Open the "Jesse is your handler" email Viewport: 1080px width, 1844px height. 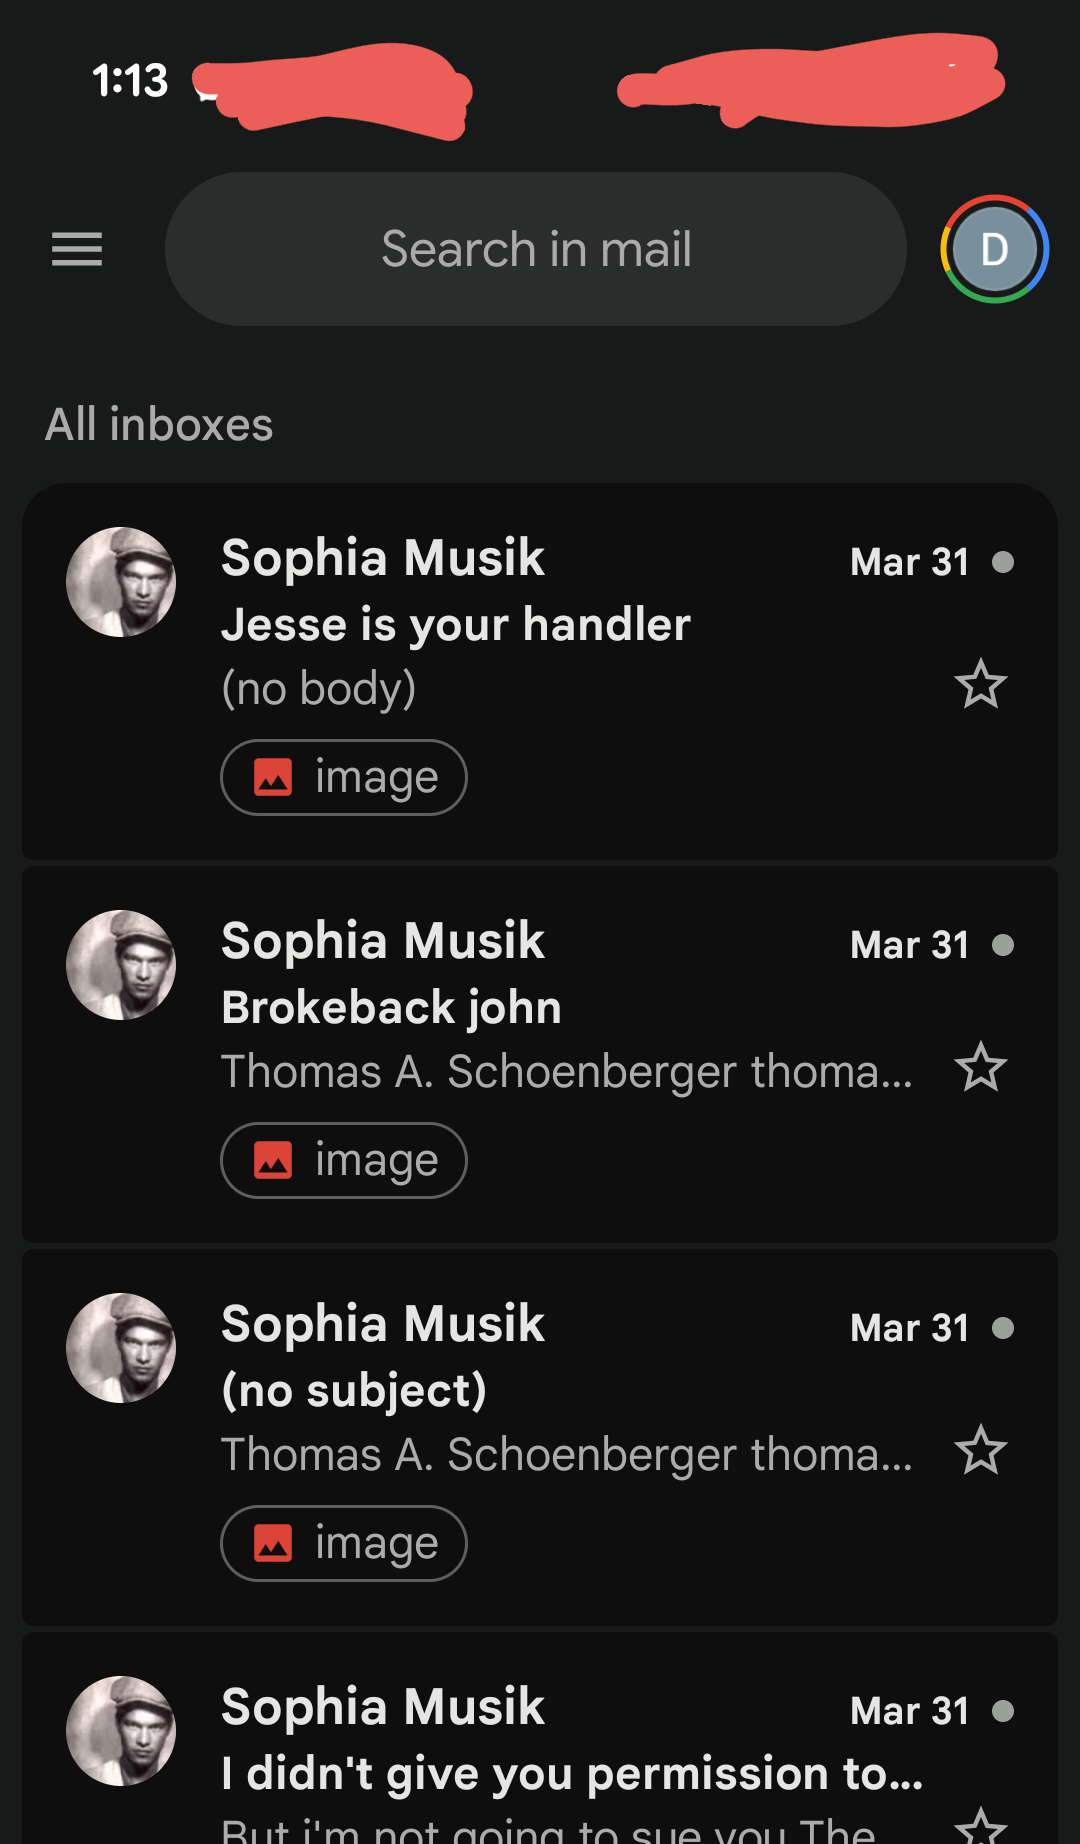point(456,625)
